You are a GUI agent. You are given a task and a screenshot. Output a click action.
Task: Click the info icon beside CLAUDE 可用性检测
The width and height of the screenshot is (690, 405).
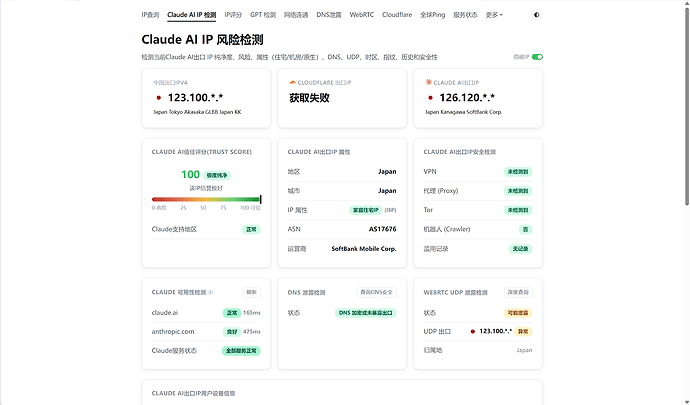[x=210, y=292]
